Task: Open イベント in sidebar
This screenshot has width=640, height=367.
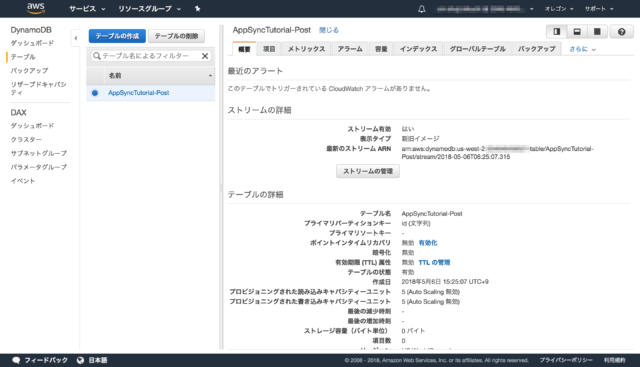Action: coord(23,181)
